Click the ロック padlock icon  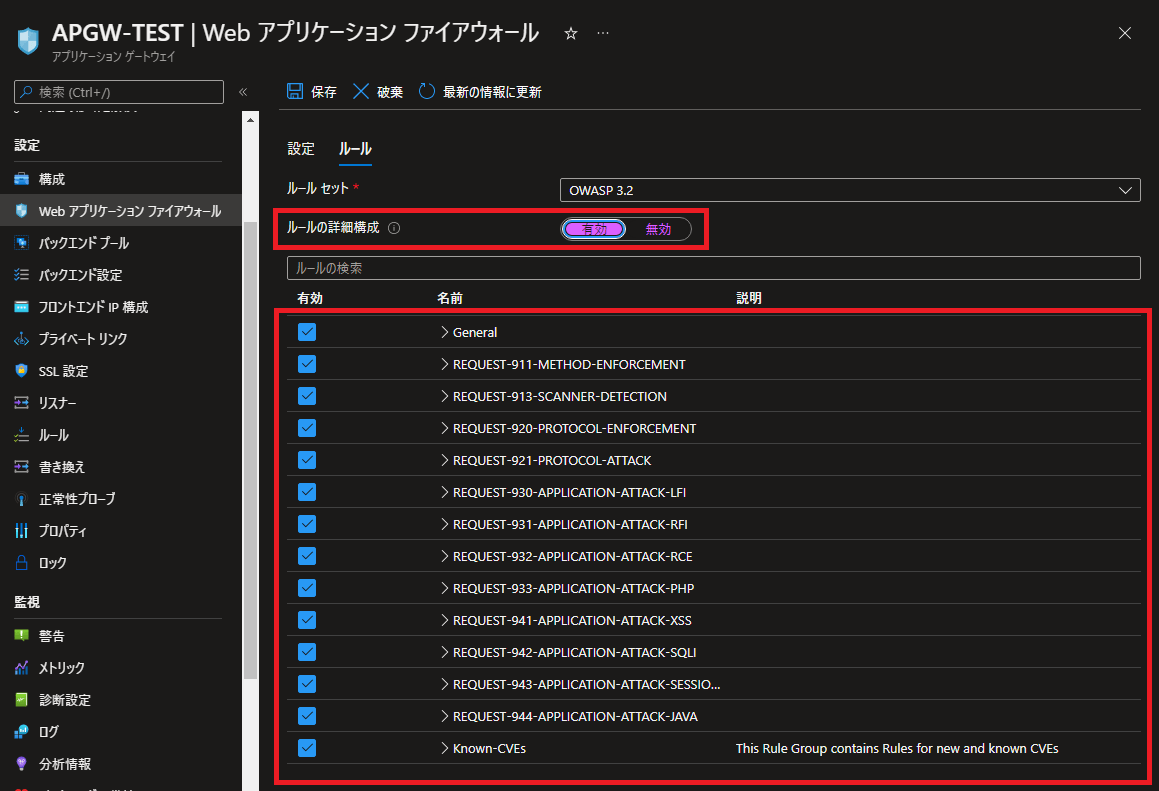point(21,563)
